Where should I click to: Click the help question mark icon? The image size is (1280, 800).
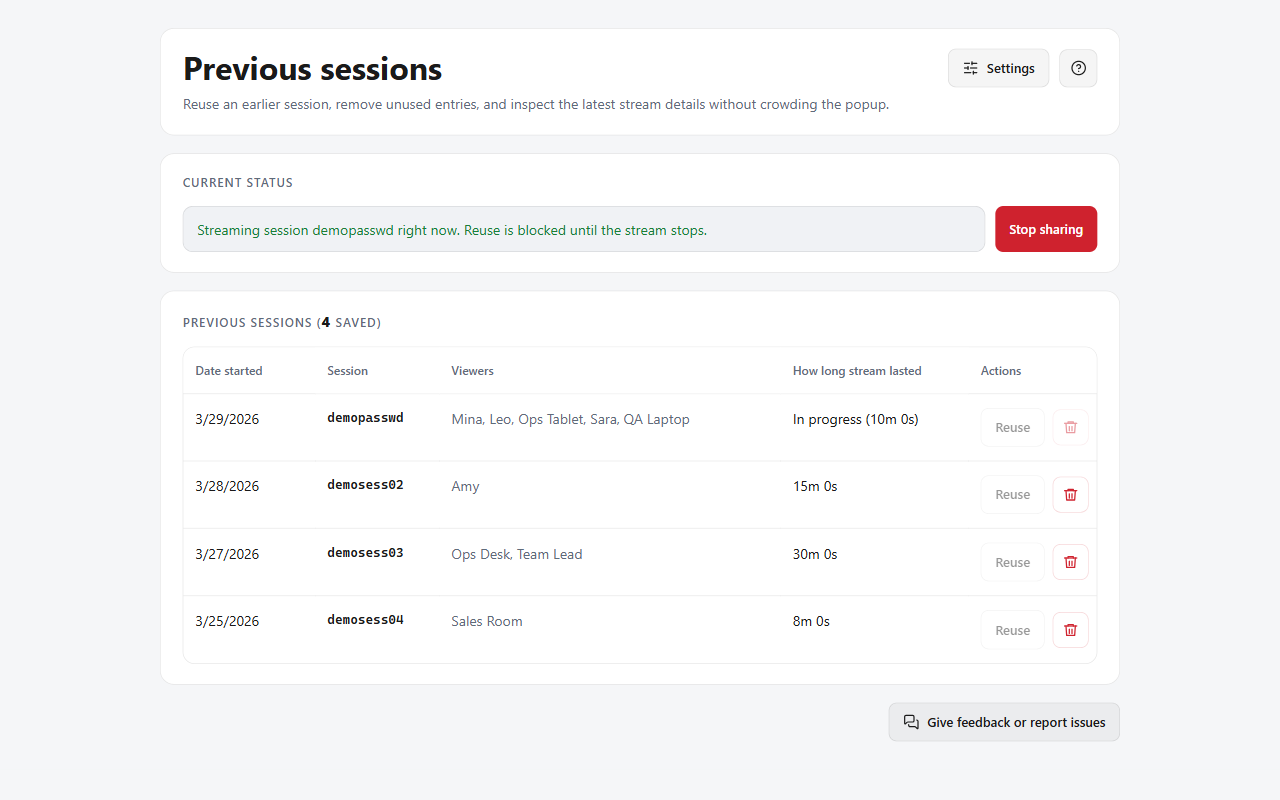1078,68
